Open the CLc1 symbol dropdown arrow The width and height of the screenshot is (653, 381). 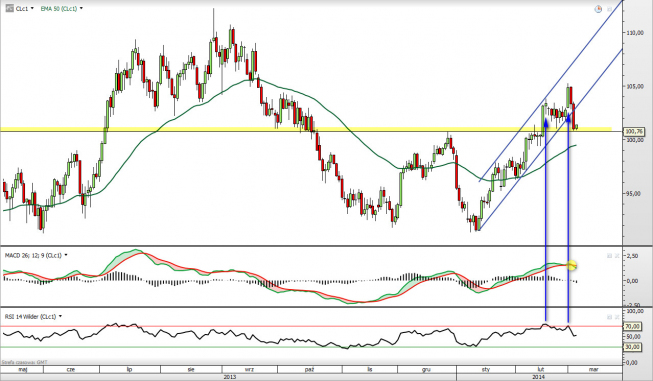[32, 8]
